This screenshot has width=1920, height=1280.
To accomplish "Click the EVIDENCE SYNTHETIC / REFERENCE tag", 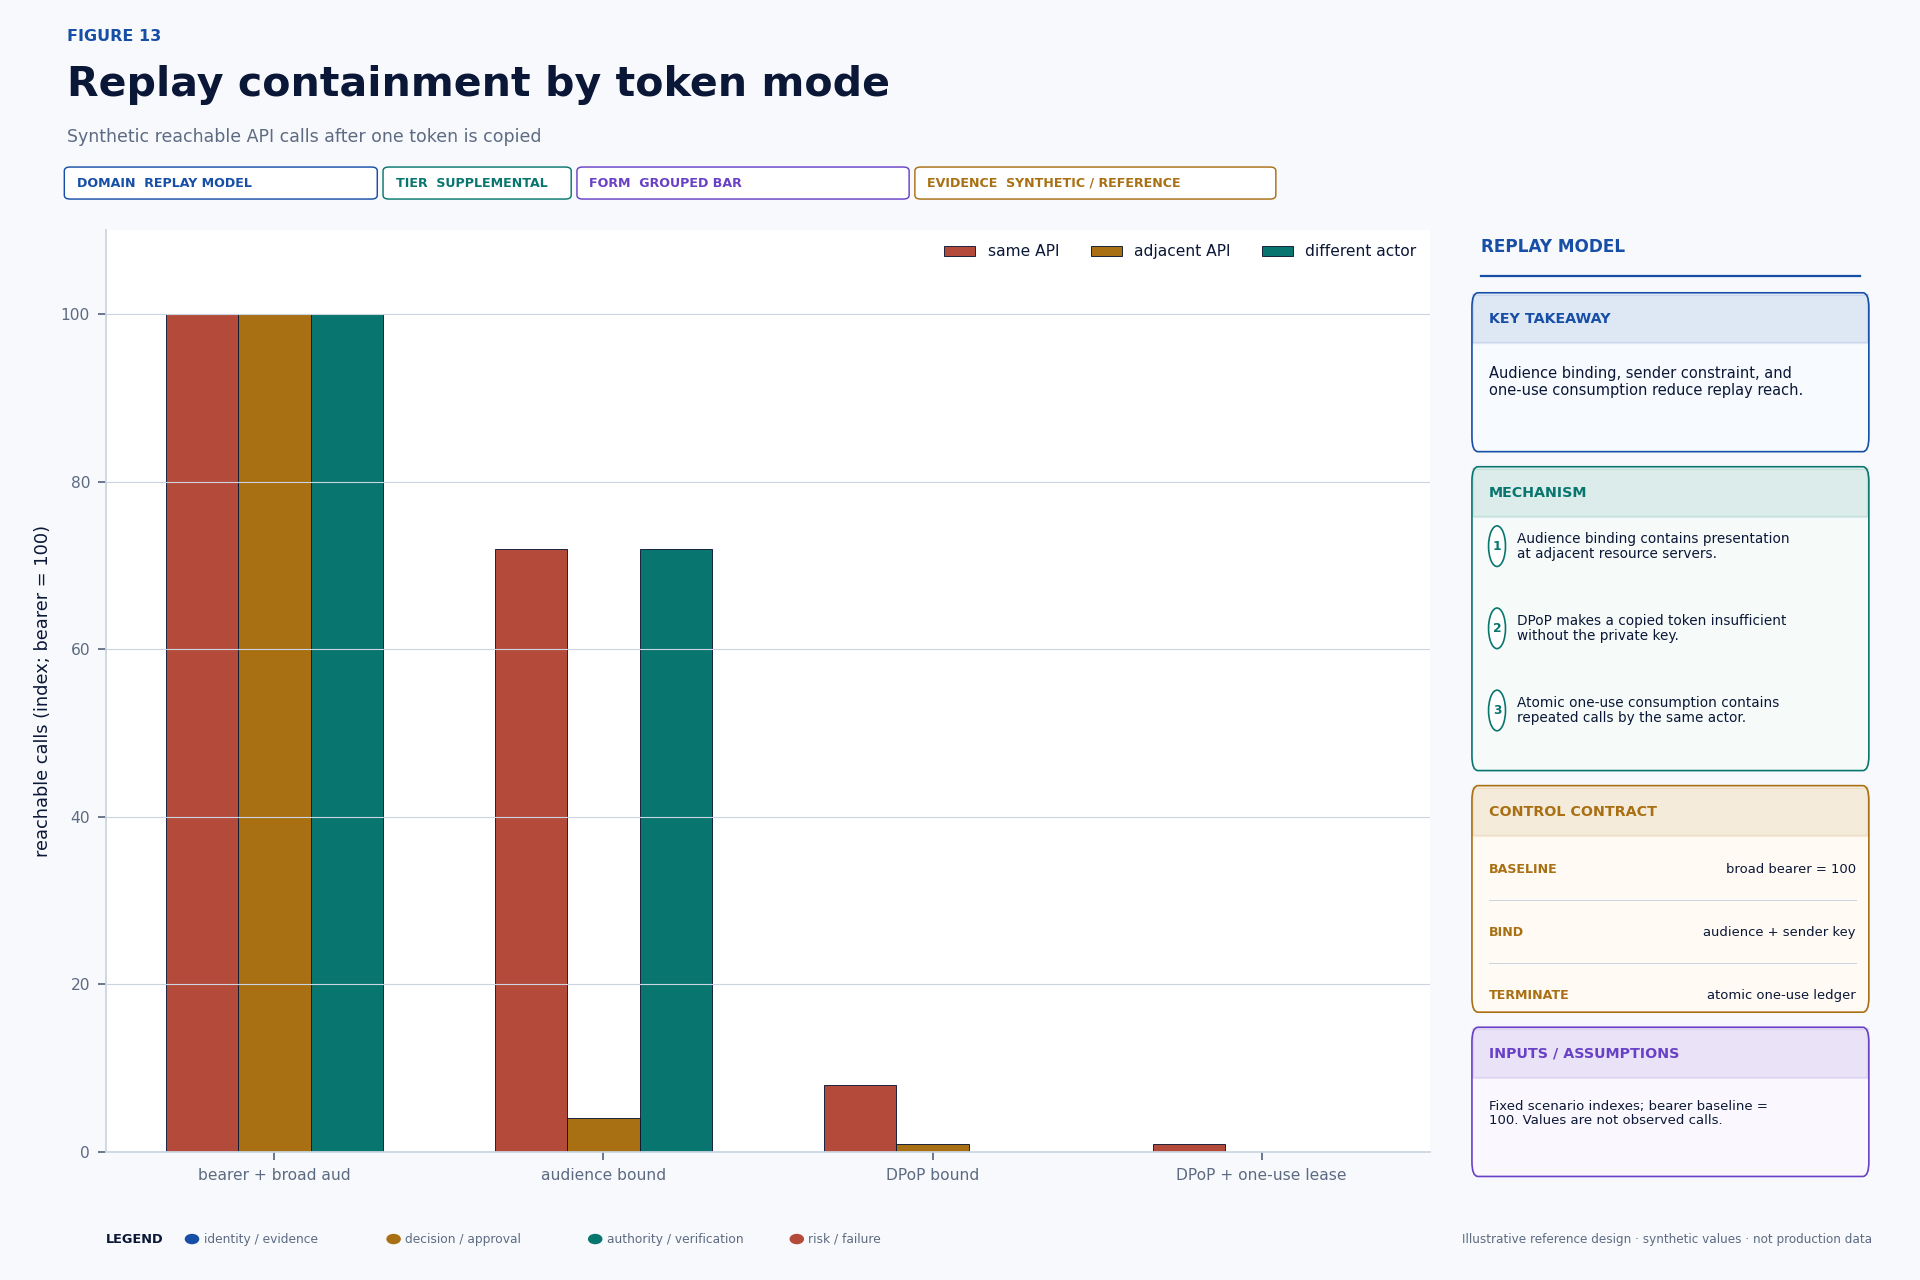I will (x=1095, y=183).
